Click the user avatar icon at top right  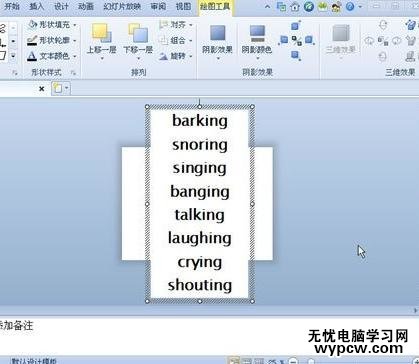point(336,7)
